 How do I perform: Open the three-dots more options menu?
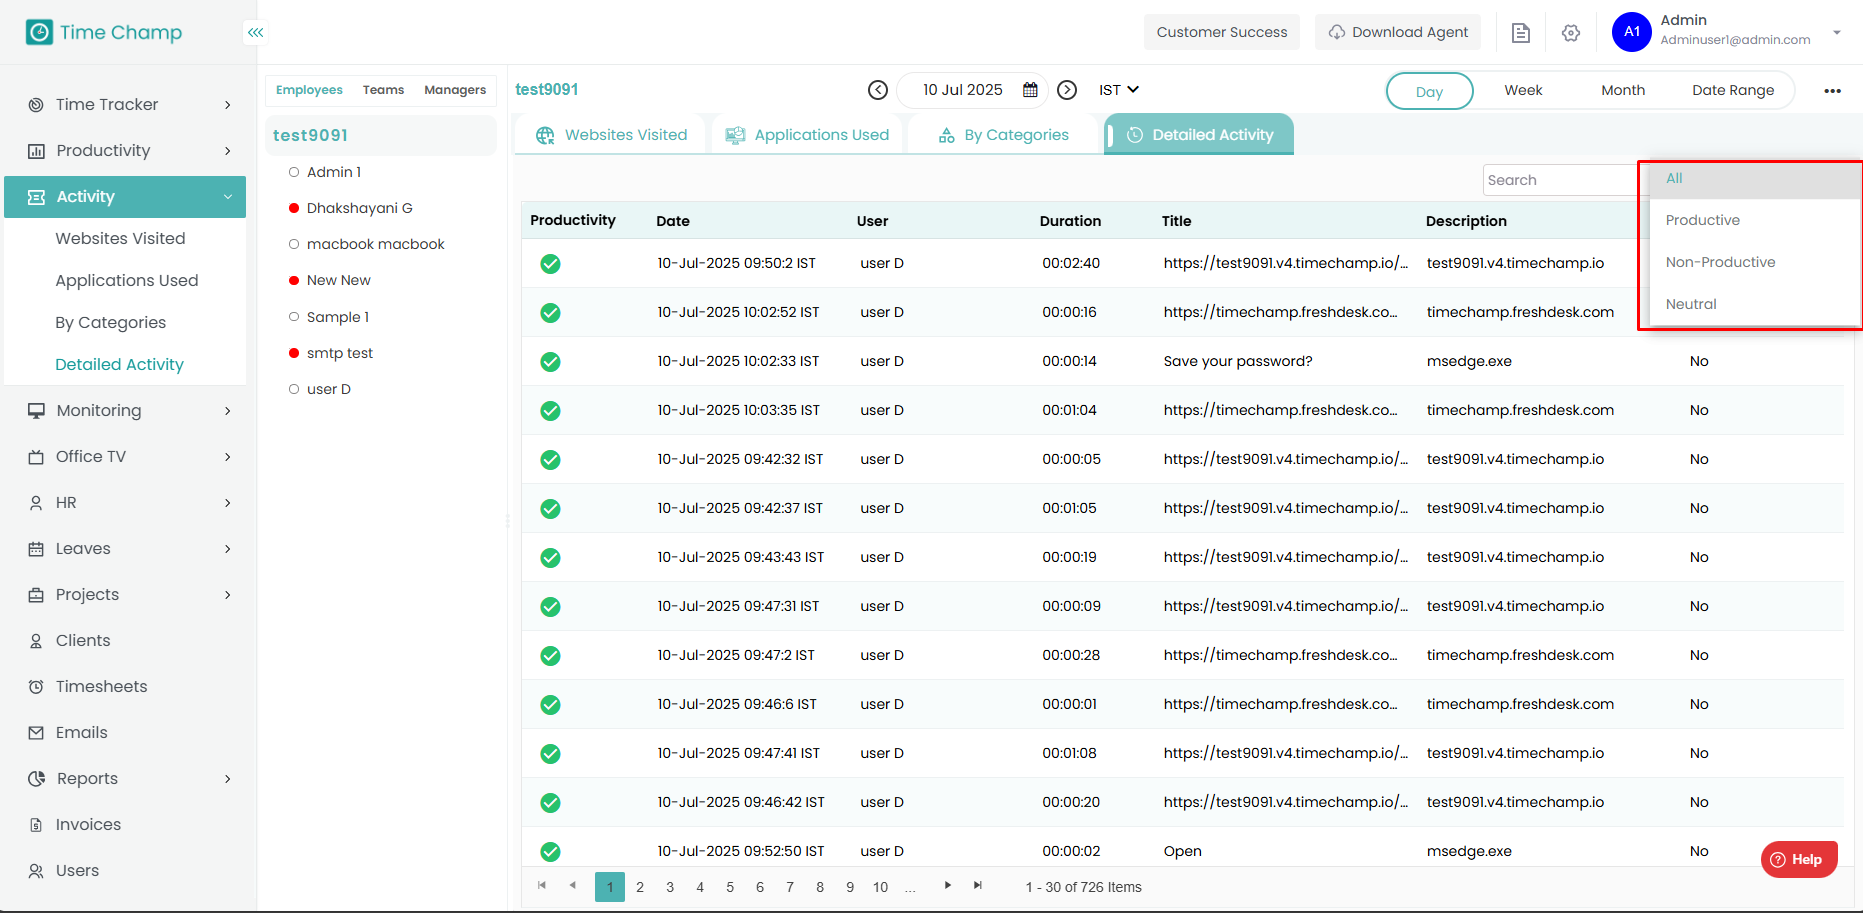[1831, 91]
